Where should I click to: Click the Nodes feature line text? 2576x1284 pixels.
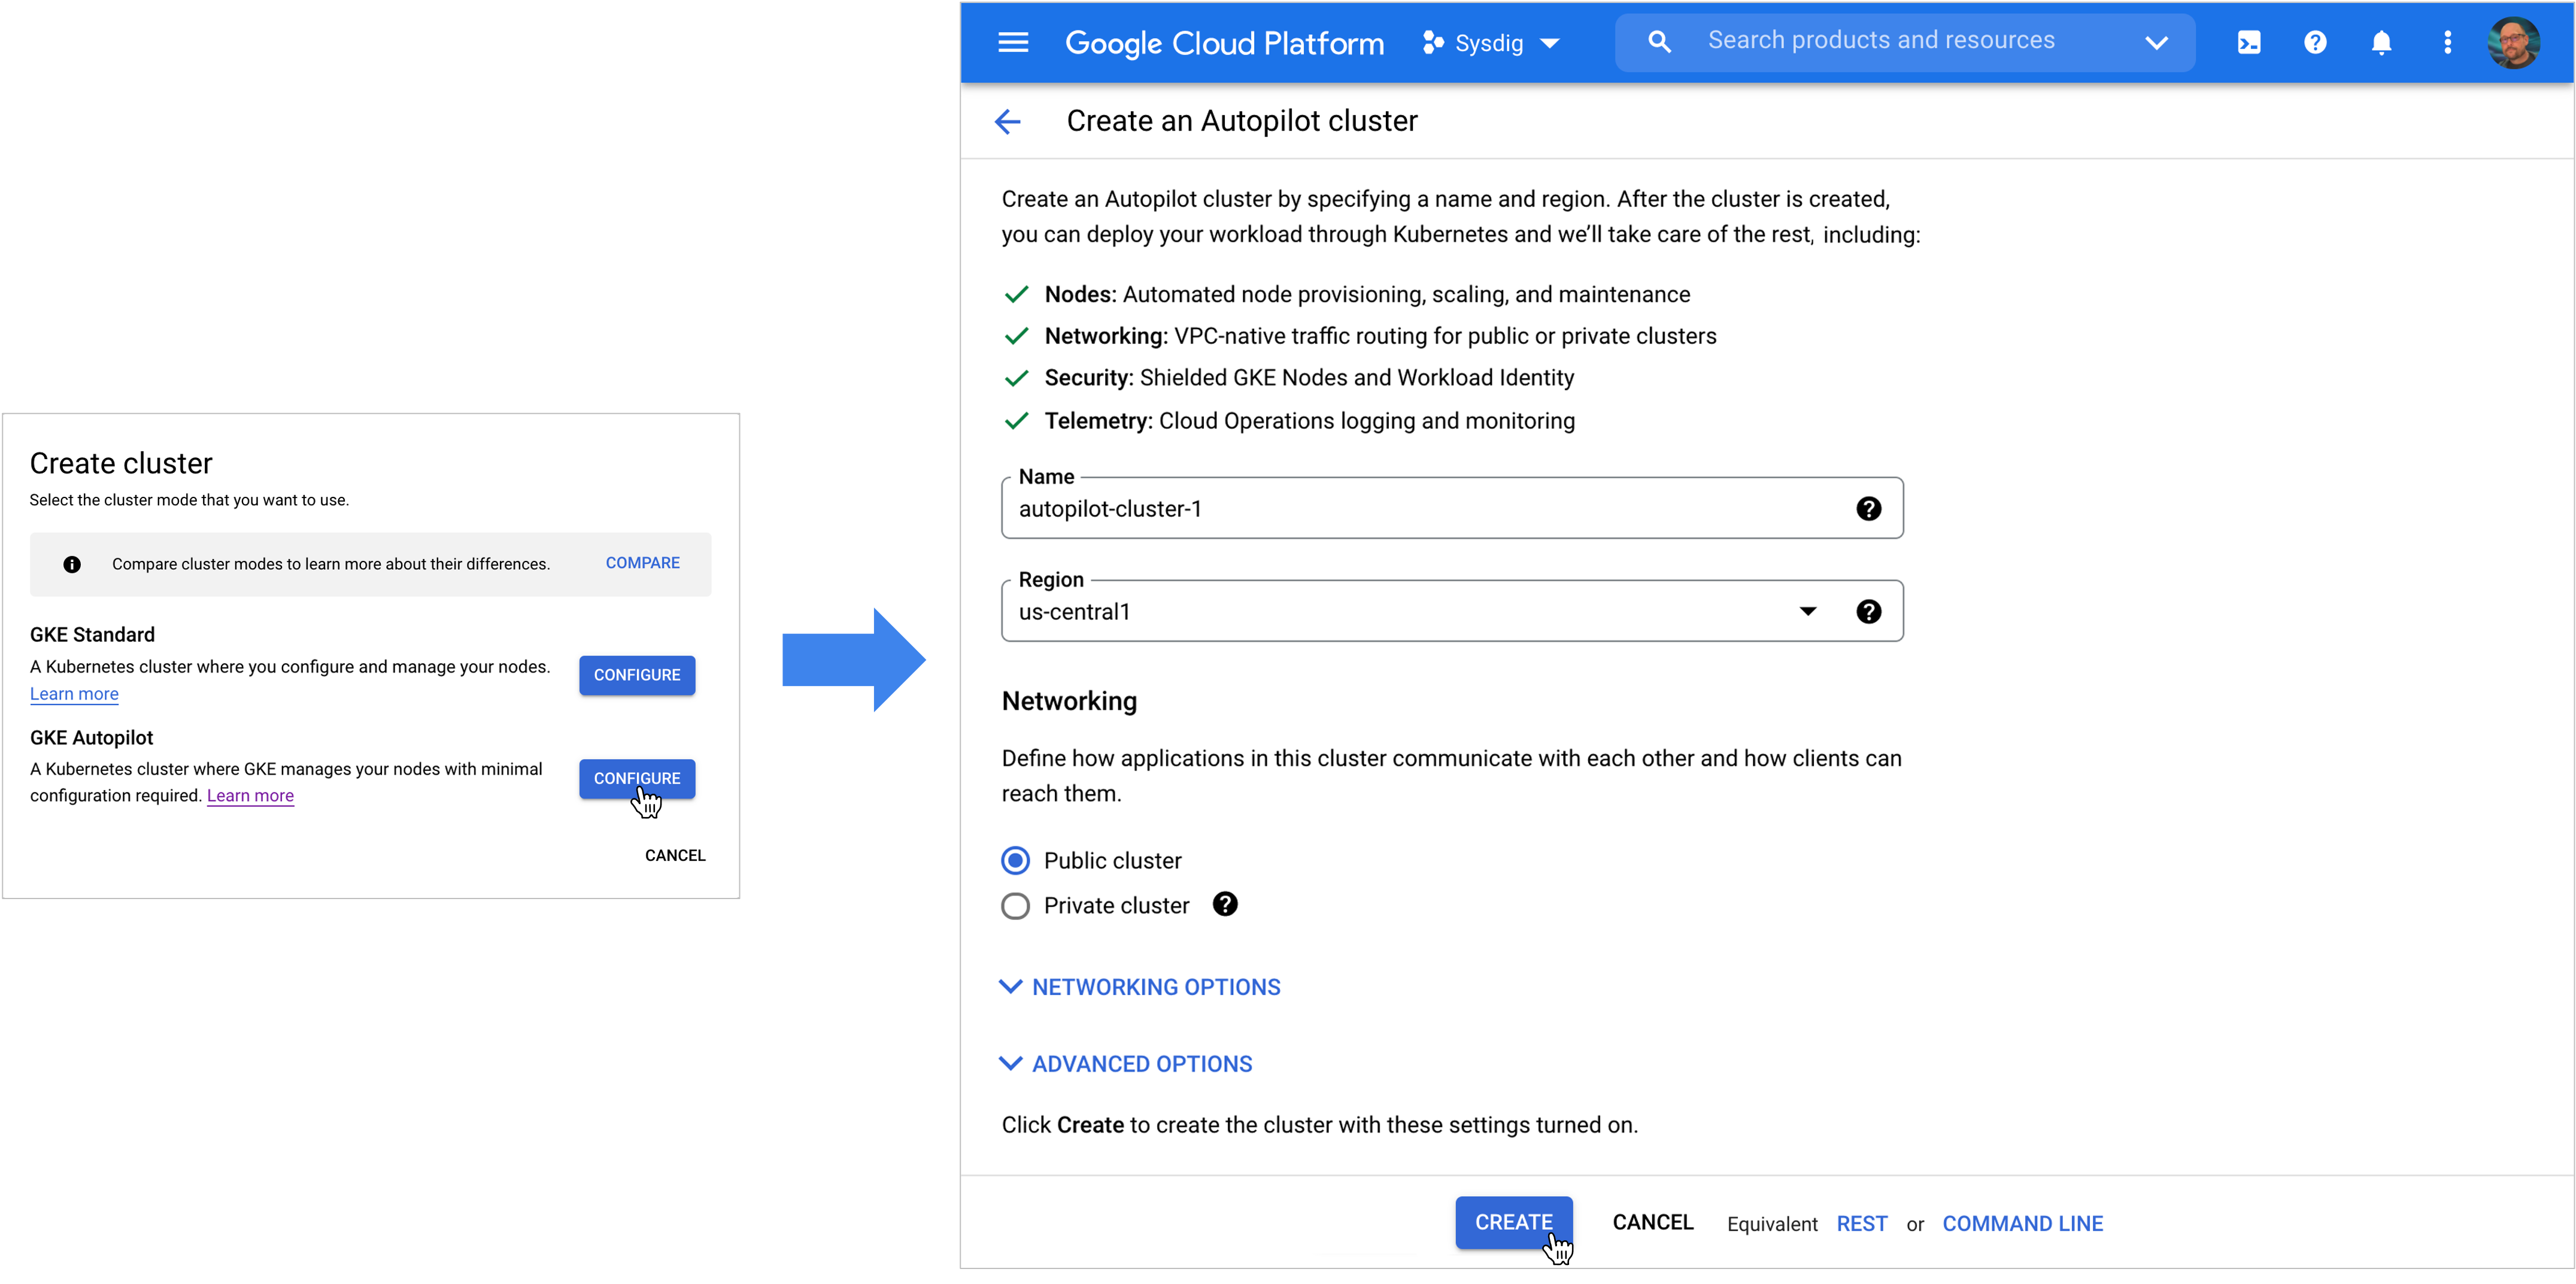(x=1367, y=294)
